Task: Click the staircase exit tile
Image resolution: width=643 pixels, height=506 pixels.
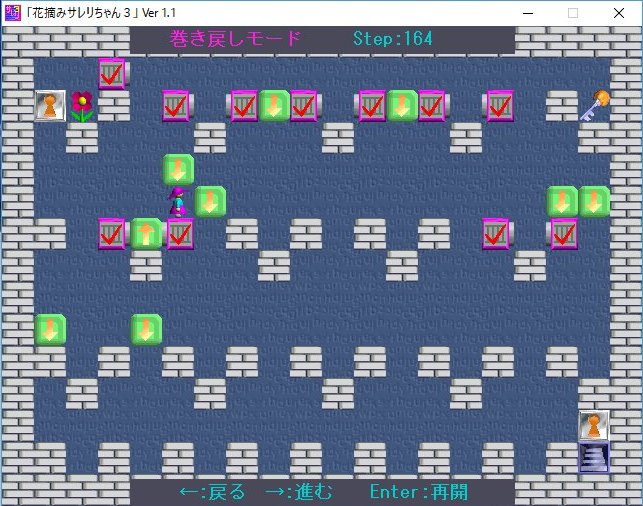Action: click(594, 457)
